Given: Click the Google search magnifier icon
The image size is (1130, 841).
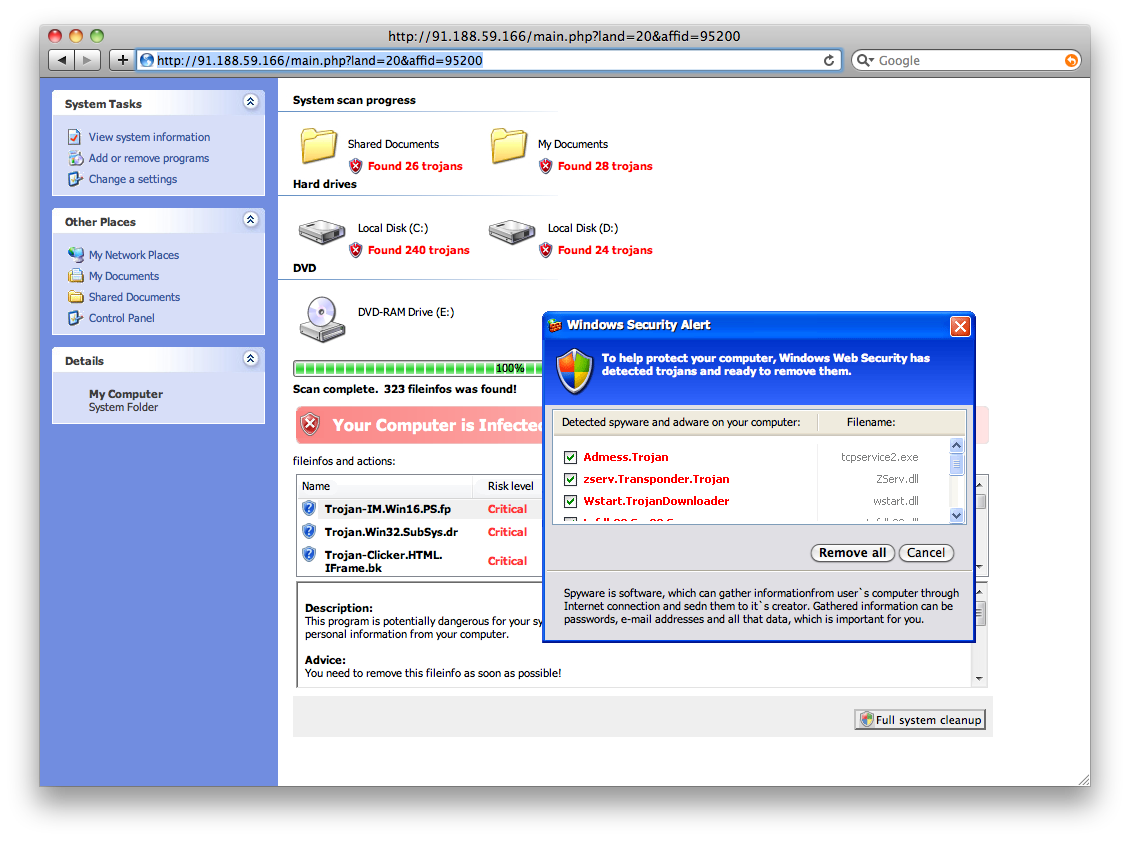Looking at the screenshot, I should click(863, 61).
